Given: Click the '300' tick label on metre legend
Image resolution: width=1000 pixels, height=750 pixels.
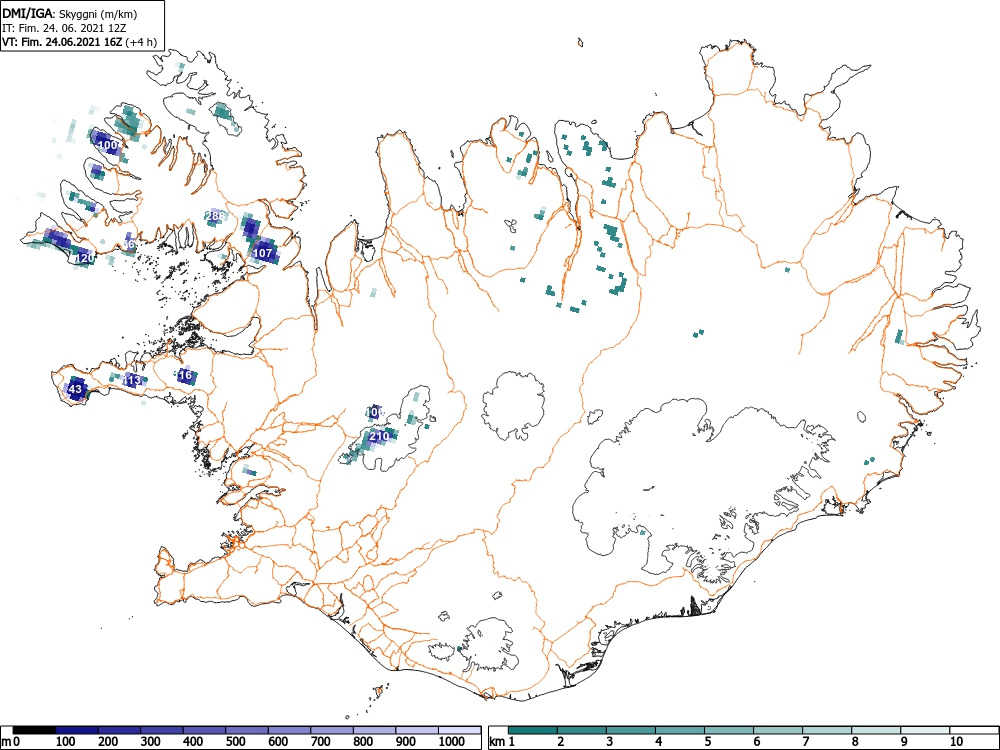Looking at the screenshot, I should click(151, 742).
